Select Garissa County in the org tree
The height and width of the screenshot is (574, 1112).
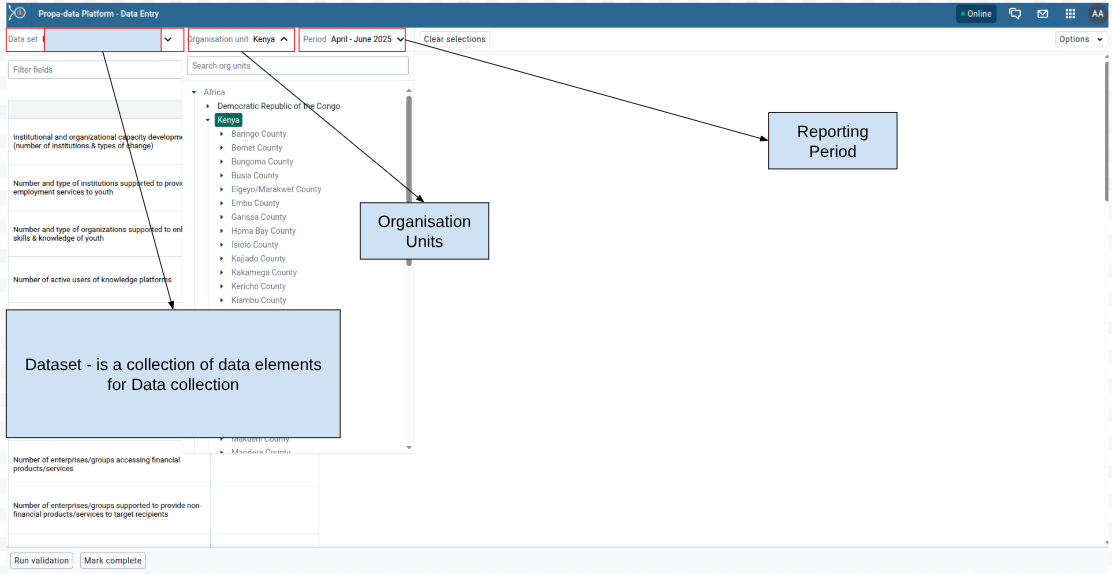tap(258, 217)
